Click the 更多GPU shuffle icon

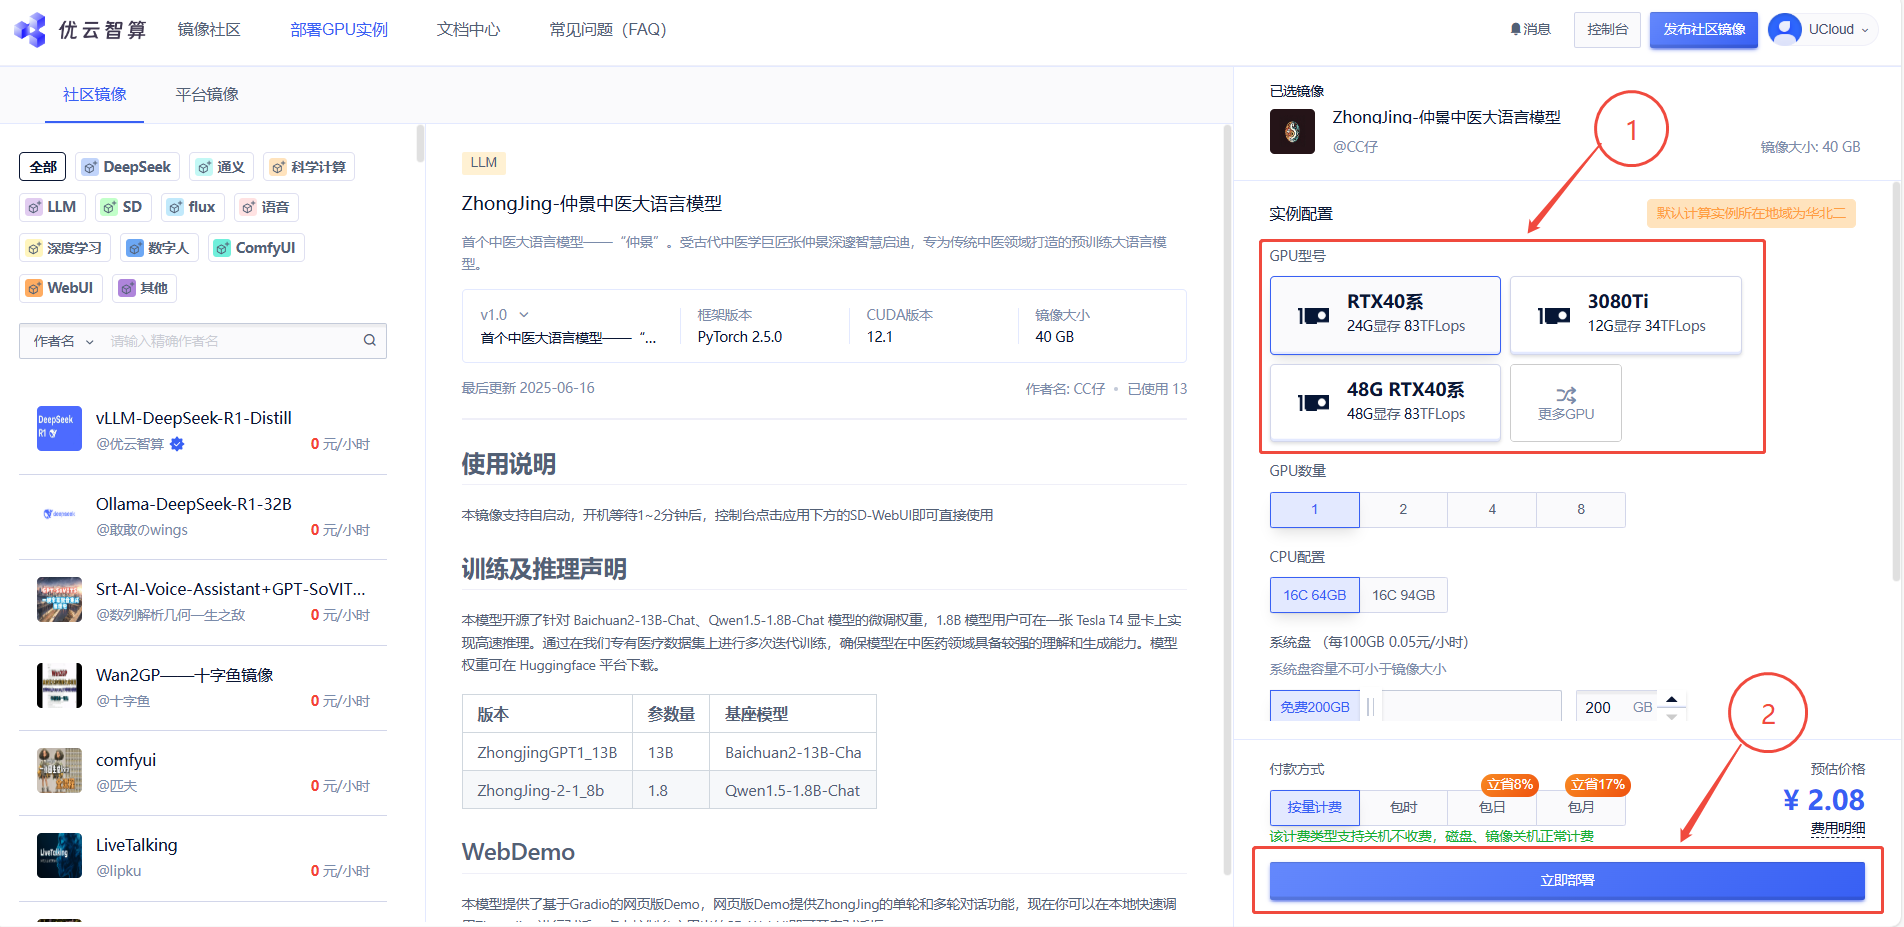coord(1566,395)
